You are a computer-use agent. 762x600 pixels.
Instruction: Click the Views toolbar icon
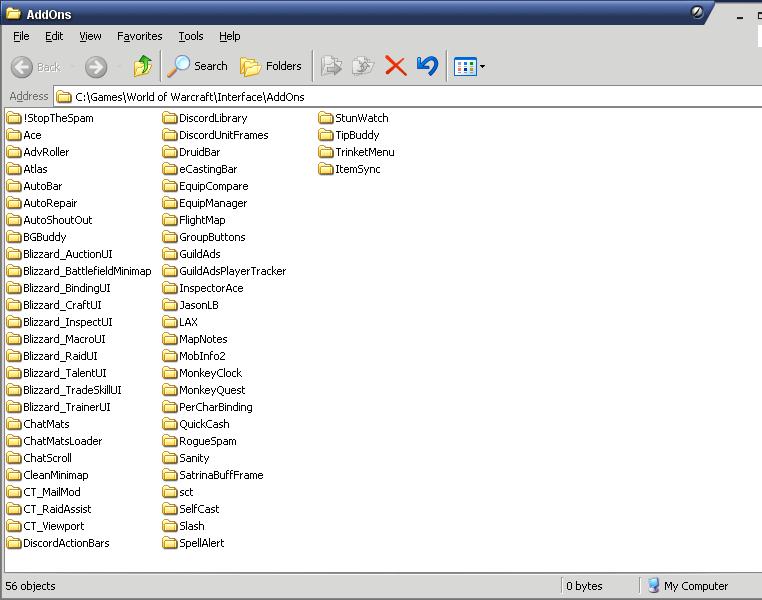click(465, 67)
